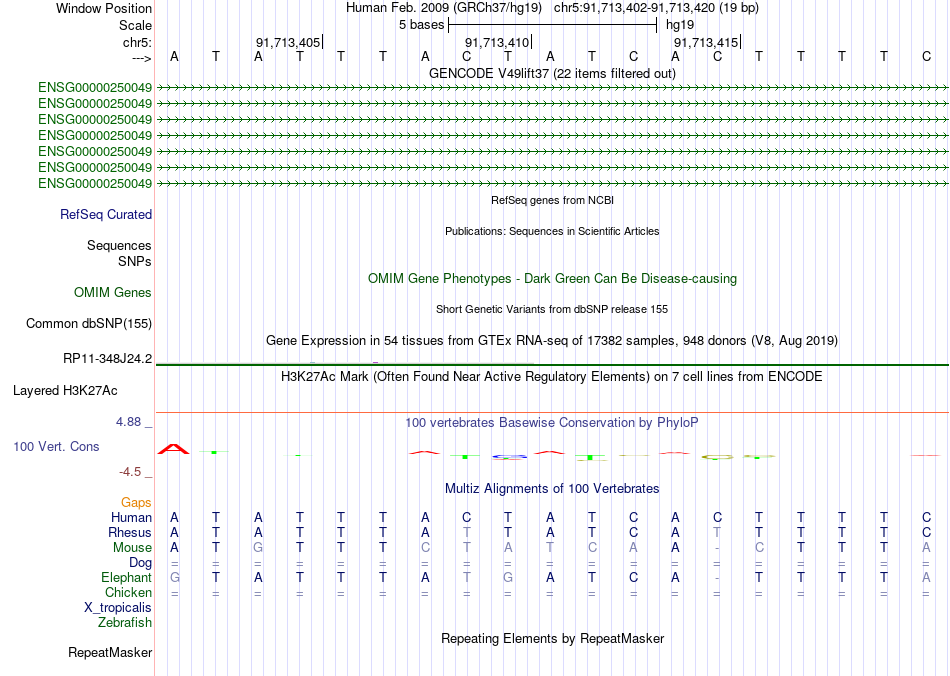Click the 4.88 upper PhyloP value
950x676 pixels.
click(128, 422)
